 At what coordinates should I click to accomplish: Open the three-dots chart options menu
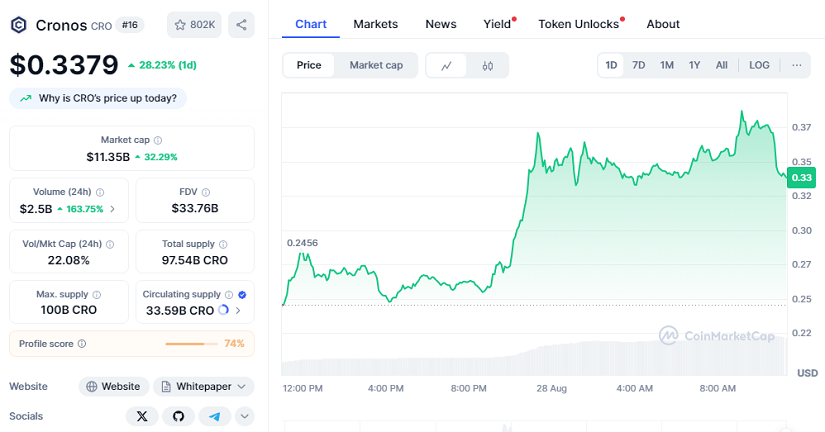[796, 65]
